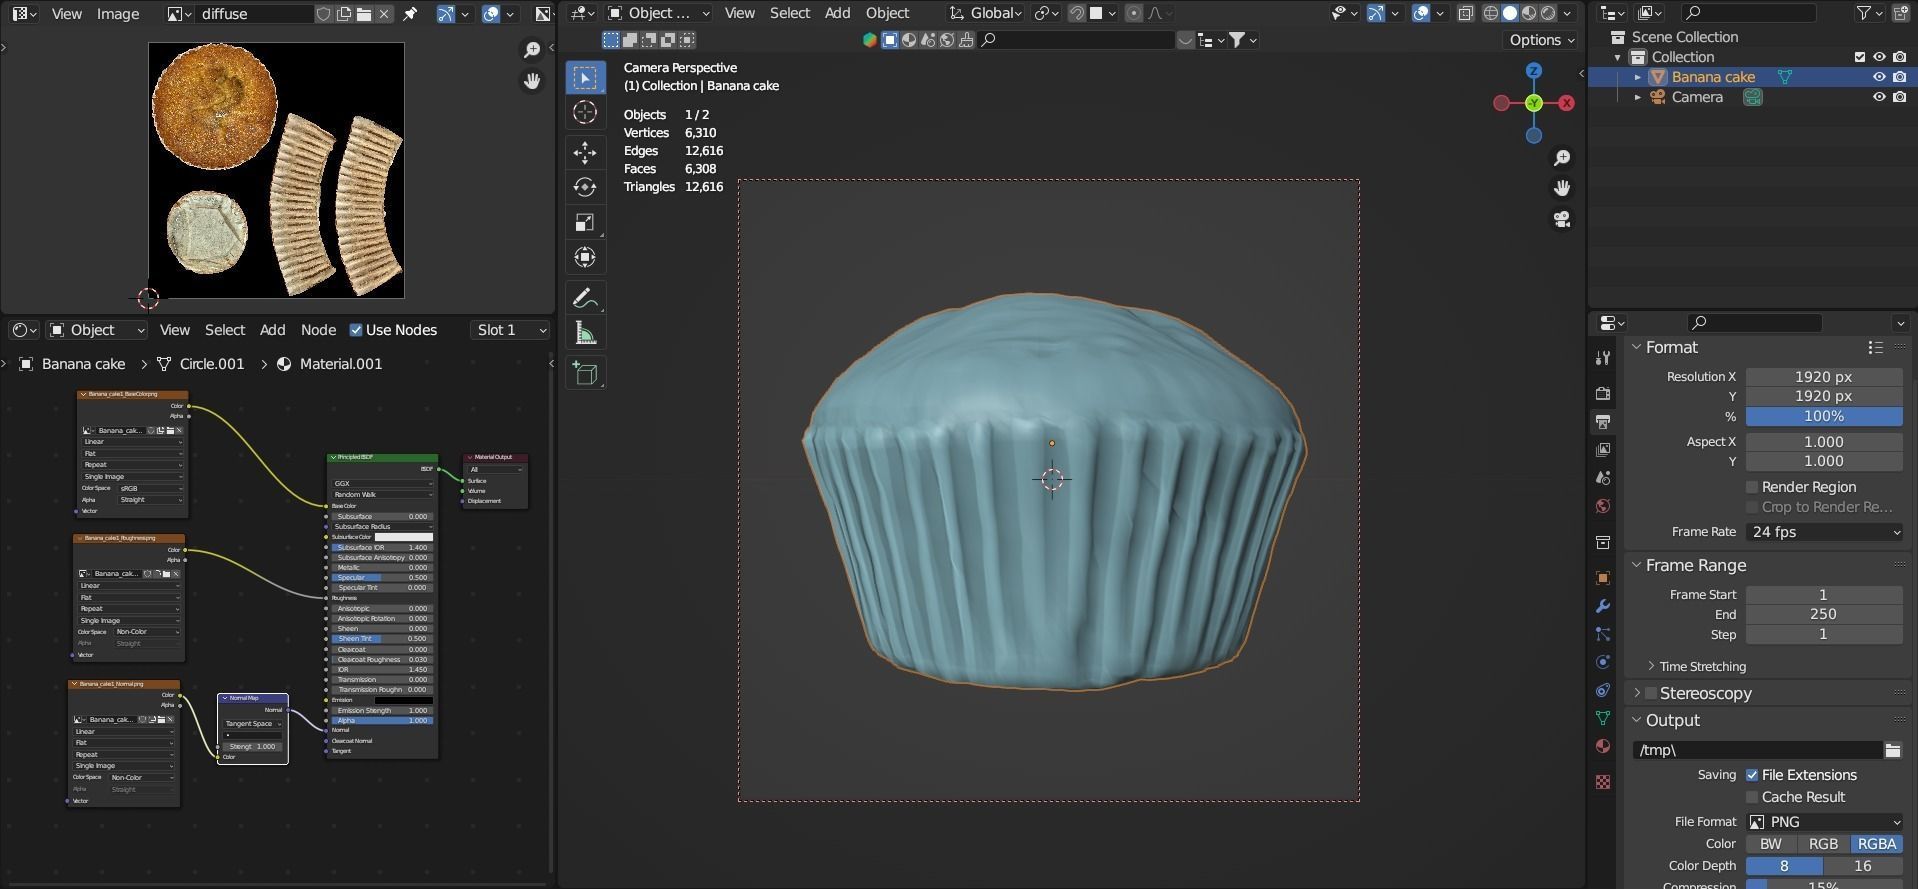Adjust the resolution percentage 100% slider
The width and height of the screenshot is (1918, 889).
coord(1824,416)
